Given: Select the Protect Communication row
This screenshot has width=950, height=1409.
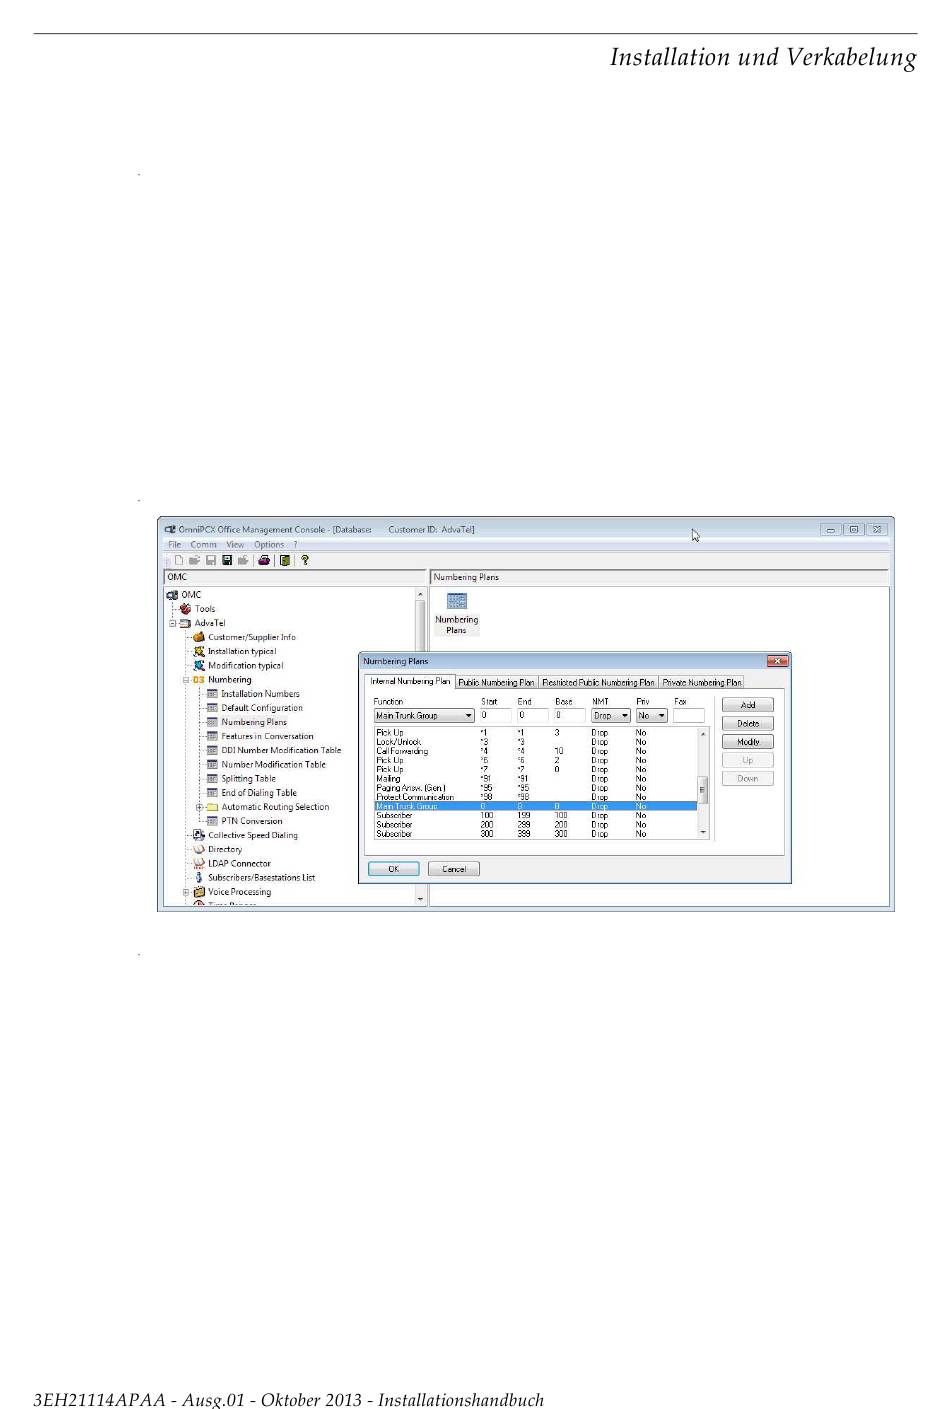Looking at the screenshot, I should click(x=535, y=797).
